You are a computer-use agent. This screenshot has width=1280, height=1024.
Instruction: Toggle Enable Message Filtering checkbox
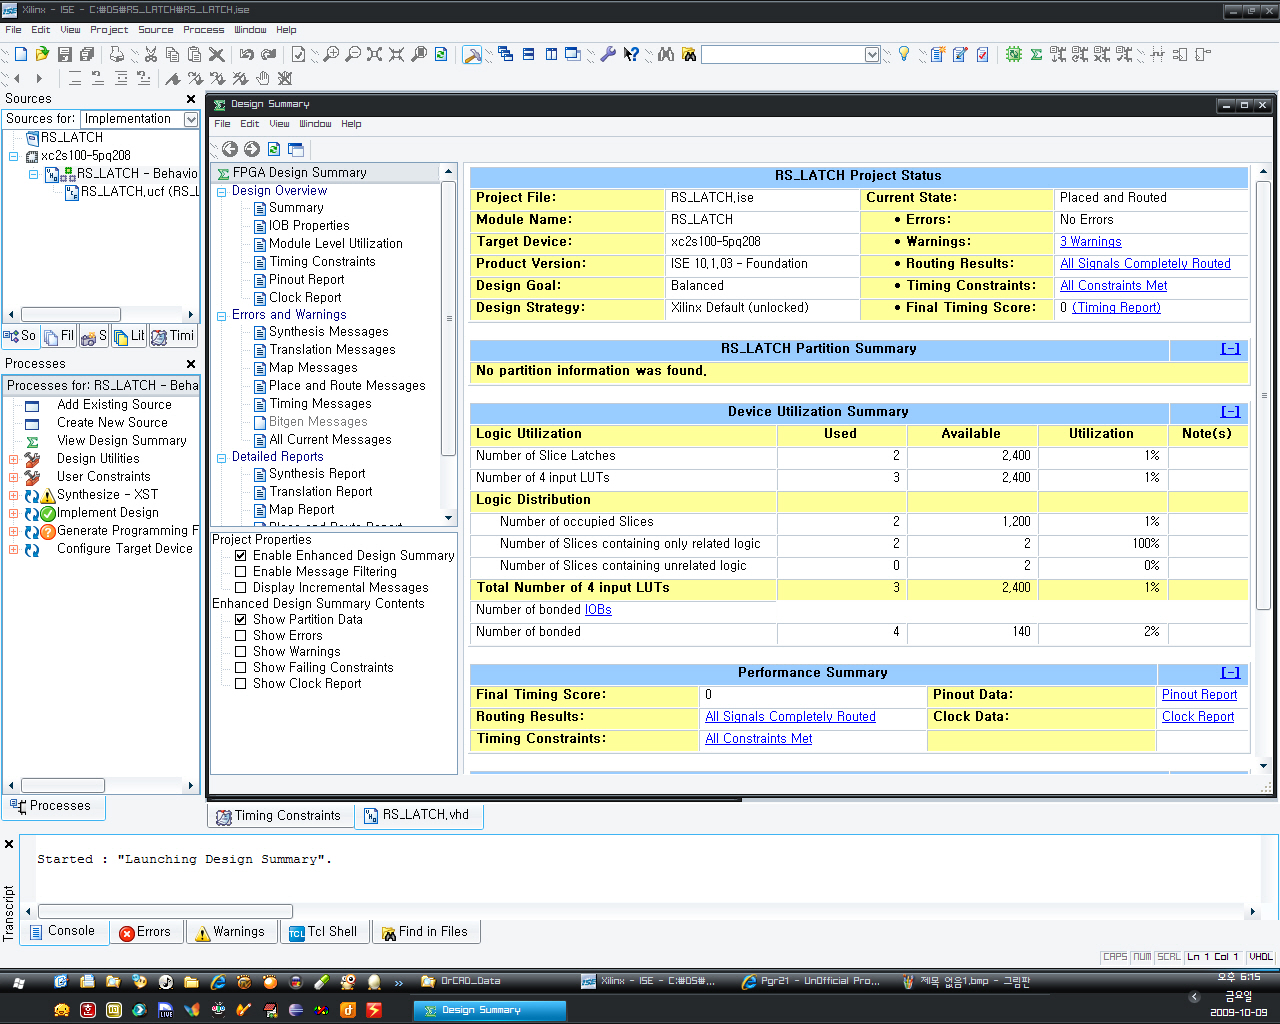click(240, 572)
